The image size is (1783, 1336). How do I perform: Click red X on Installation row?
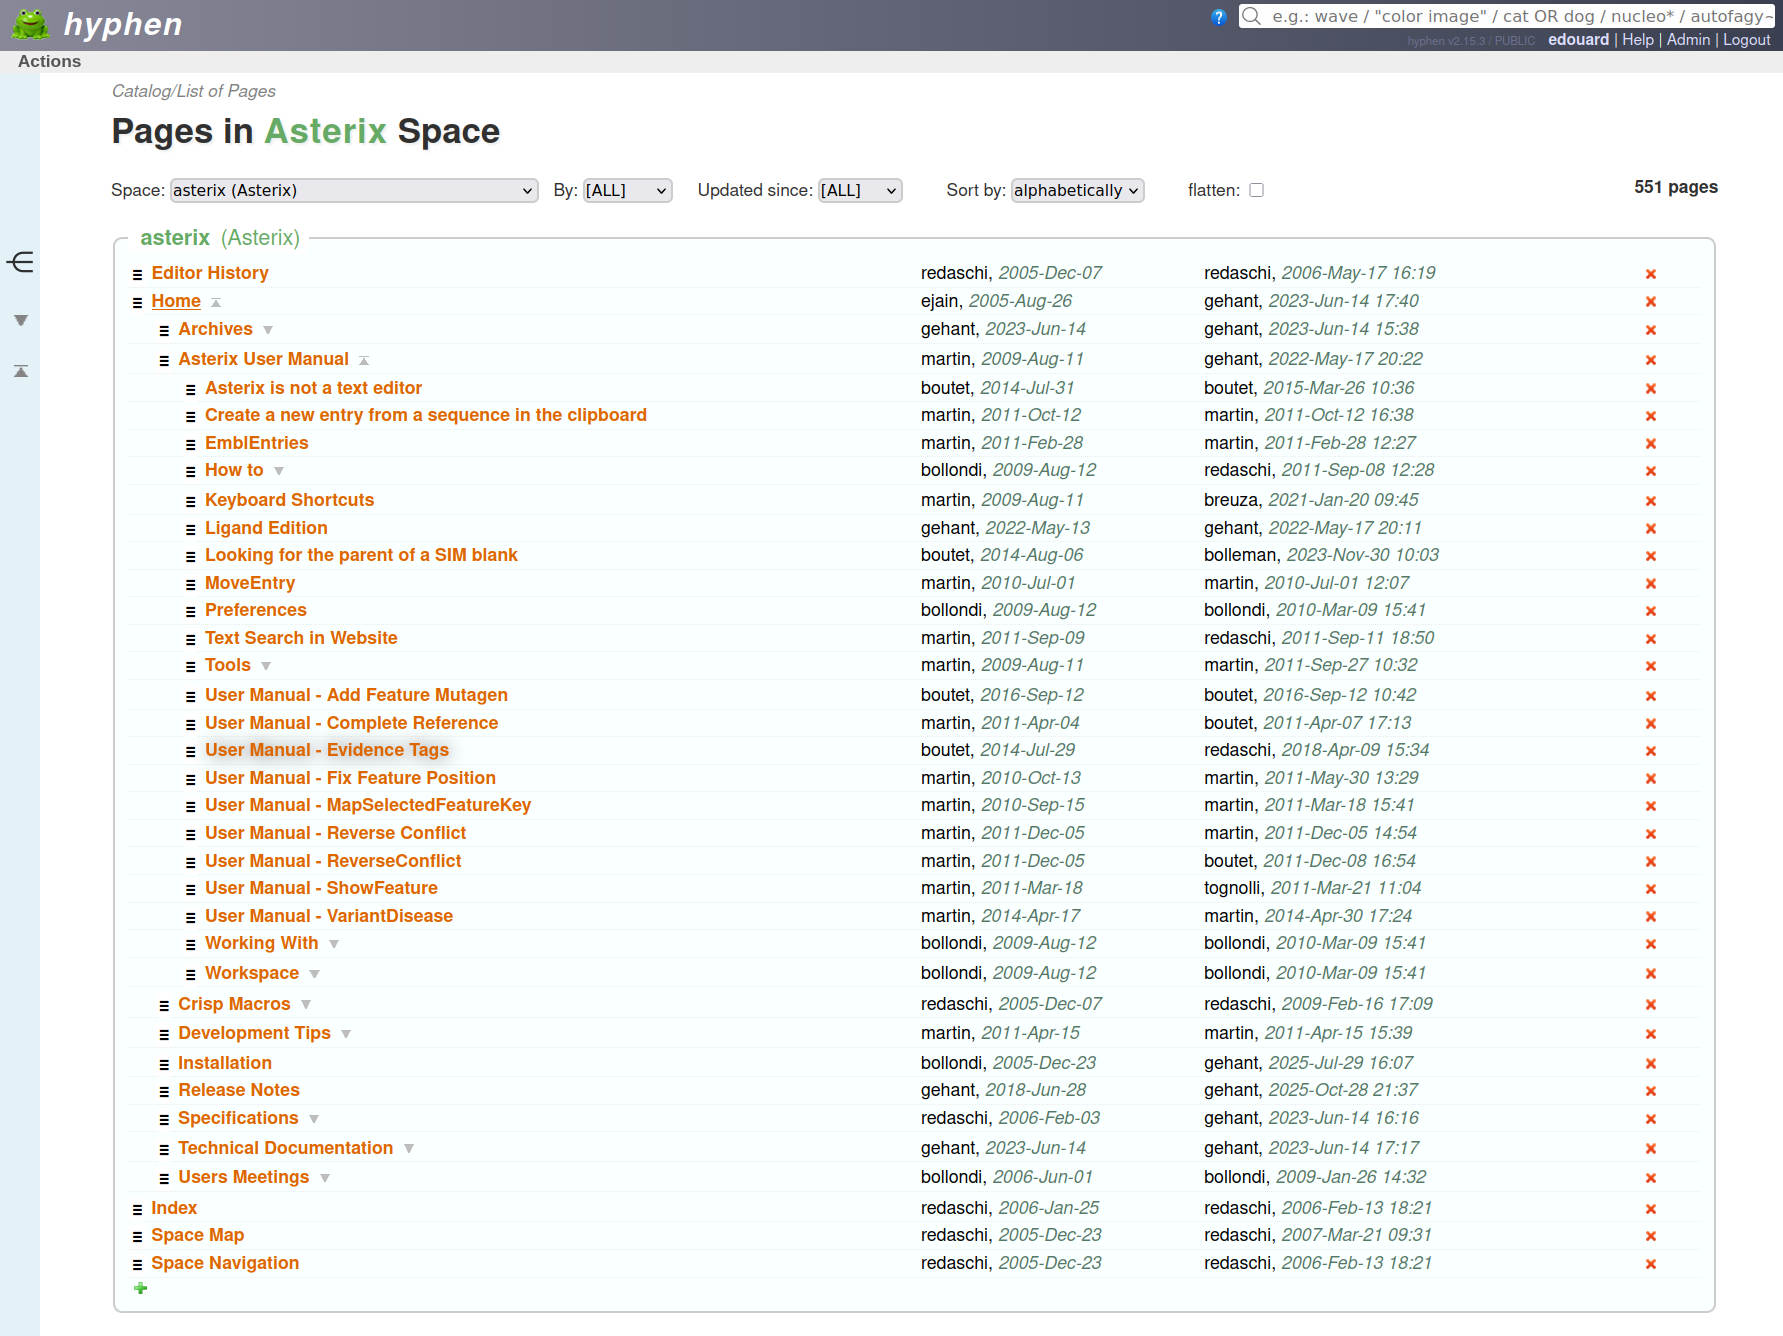1651,1064
